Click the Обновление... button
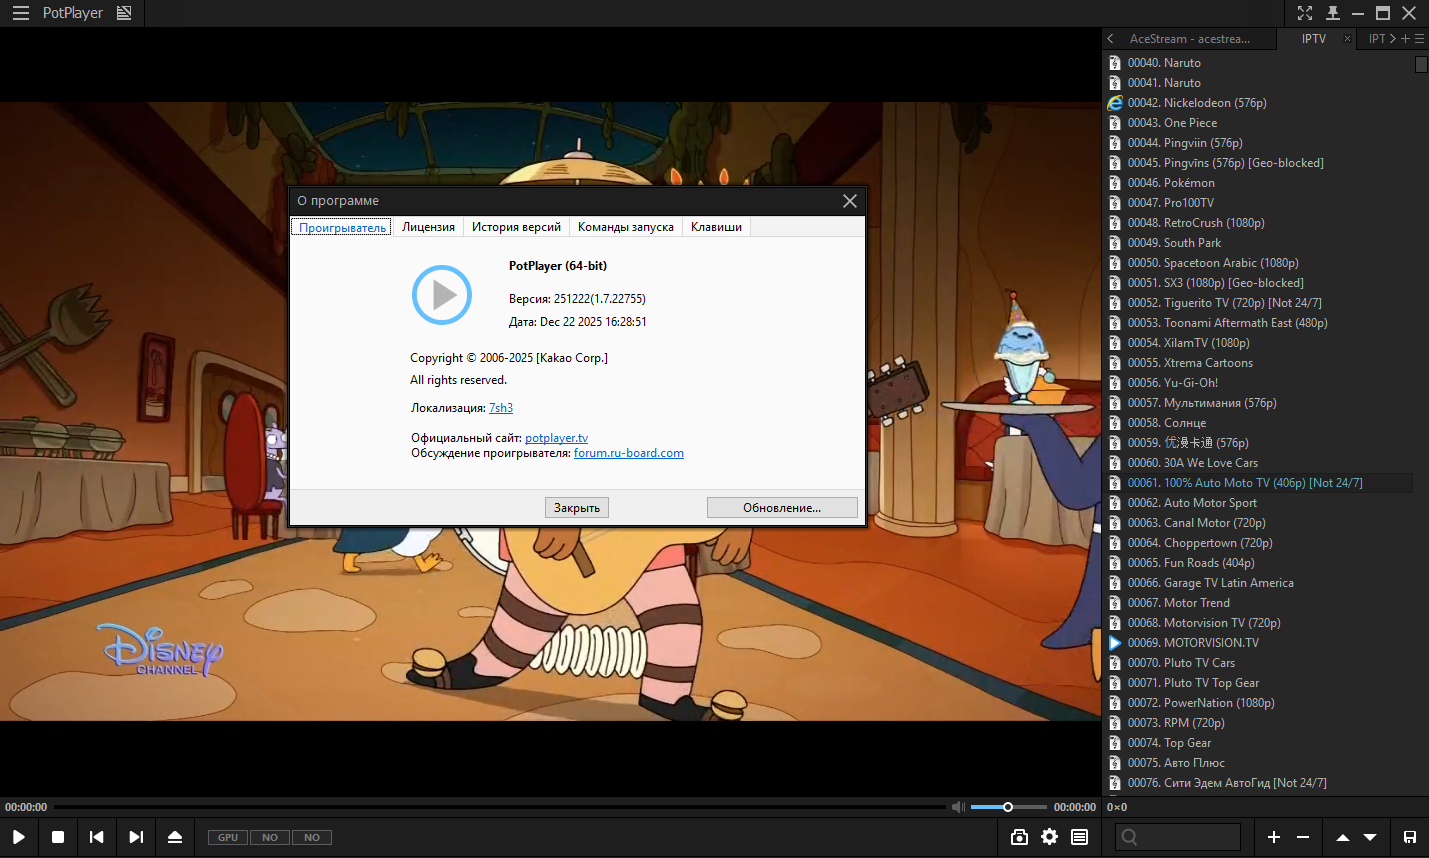The height and width of the screenshot is (858, 1429). (x=781, y=508)
